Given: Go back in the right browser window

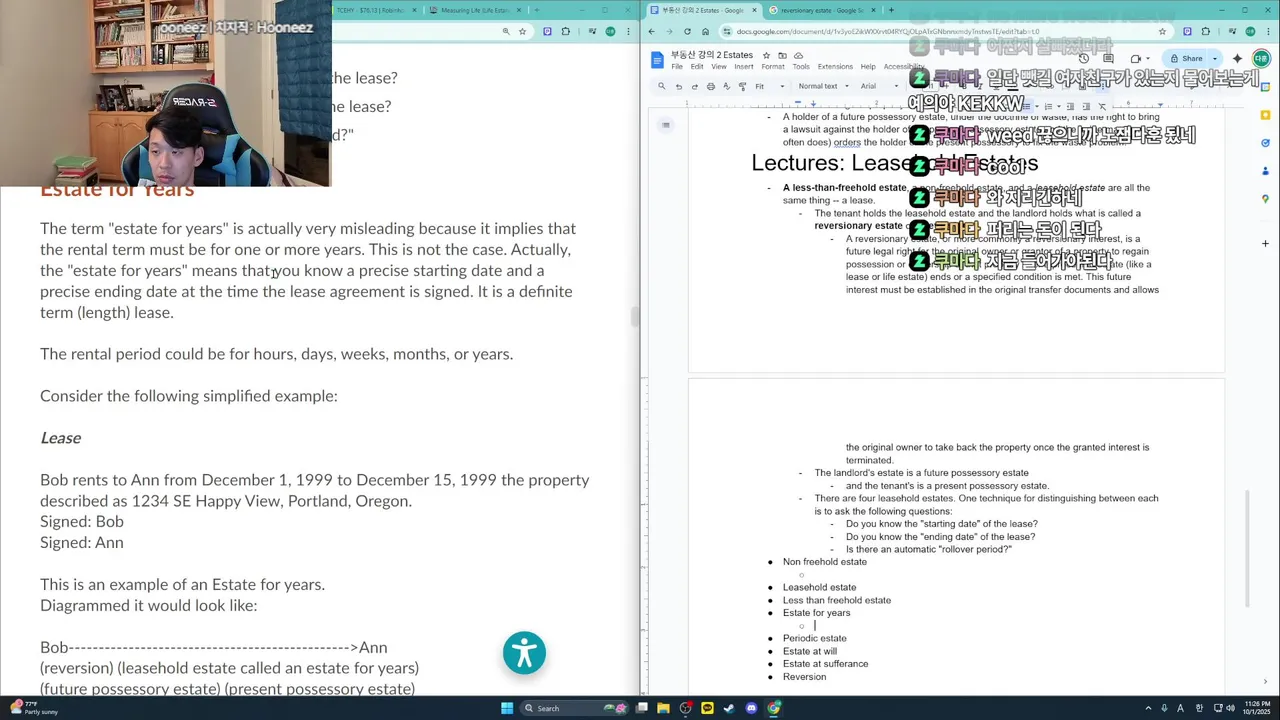Looking at the screenshot, I should tap(652, 31).
